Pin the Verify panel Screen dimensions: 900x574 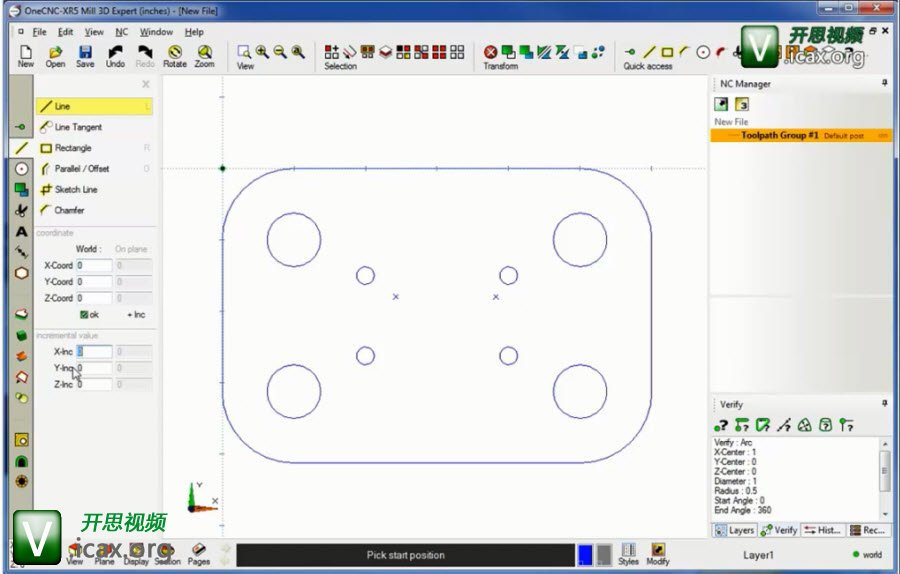[885, 404]
